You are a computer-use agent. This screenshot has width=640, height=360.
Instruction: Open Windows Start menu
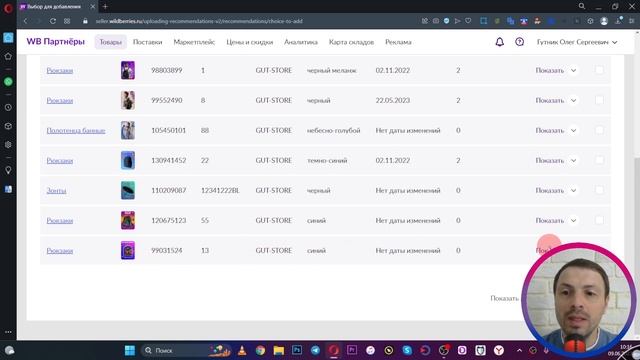point(130,350)
